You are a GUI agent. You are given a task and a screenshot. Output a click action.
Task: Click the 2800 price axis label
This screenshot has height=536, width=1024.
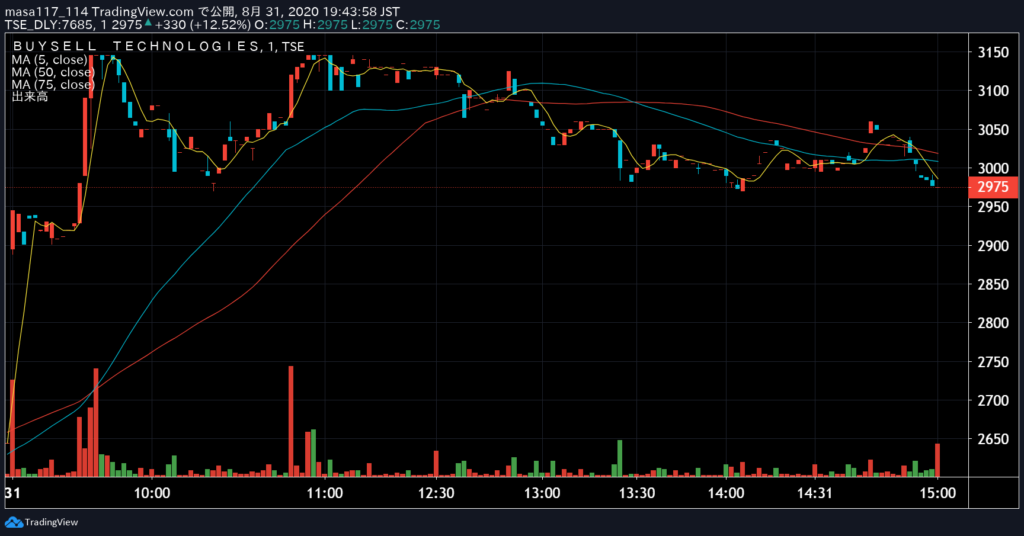993,323
